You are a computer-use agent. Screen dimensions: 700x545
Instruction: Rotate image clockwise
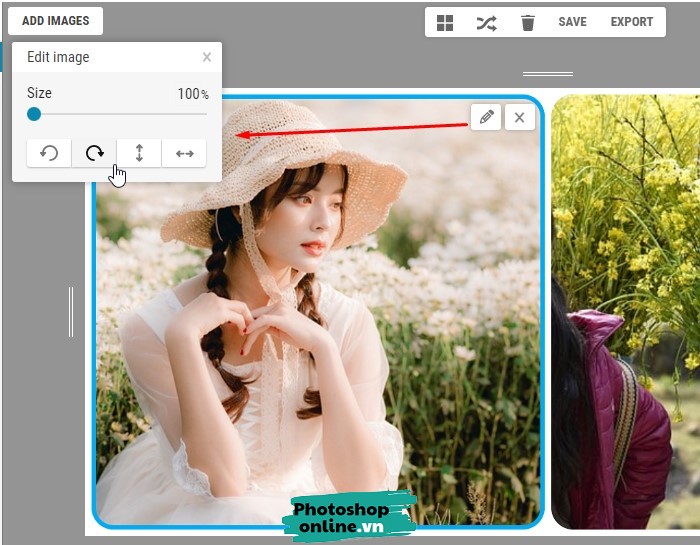click(x=94, y=153)
